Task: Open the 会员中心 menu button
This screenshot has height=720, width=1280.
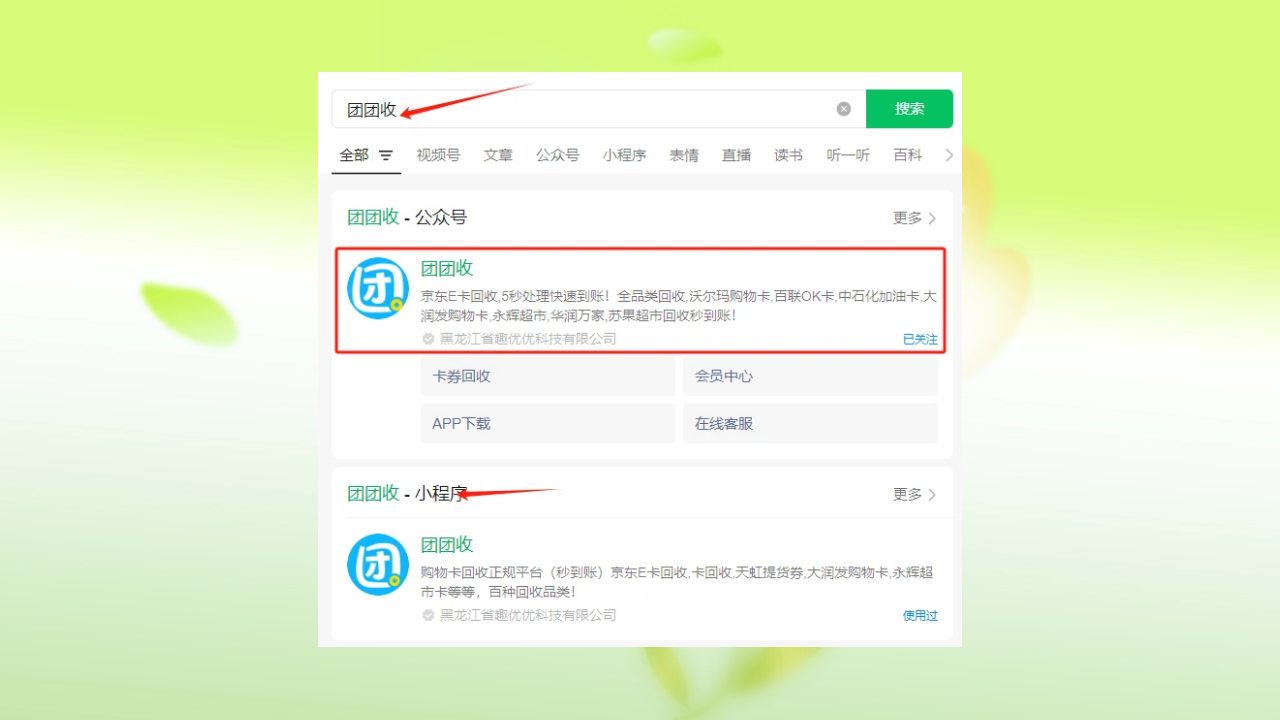Action: point(810,376)
